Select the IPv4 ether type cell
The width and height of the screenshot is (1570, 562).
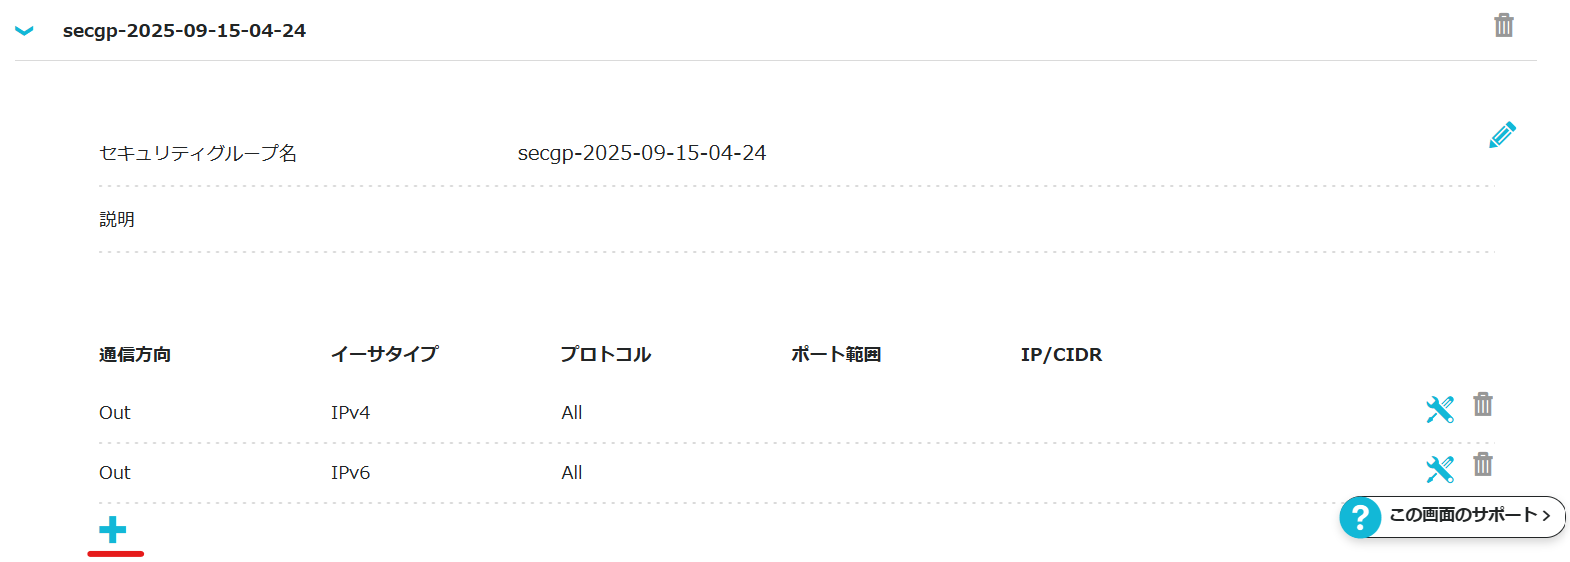350,413
